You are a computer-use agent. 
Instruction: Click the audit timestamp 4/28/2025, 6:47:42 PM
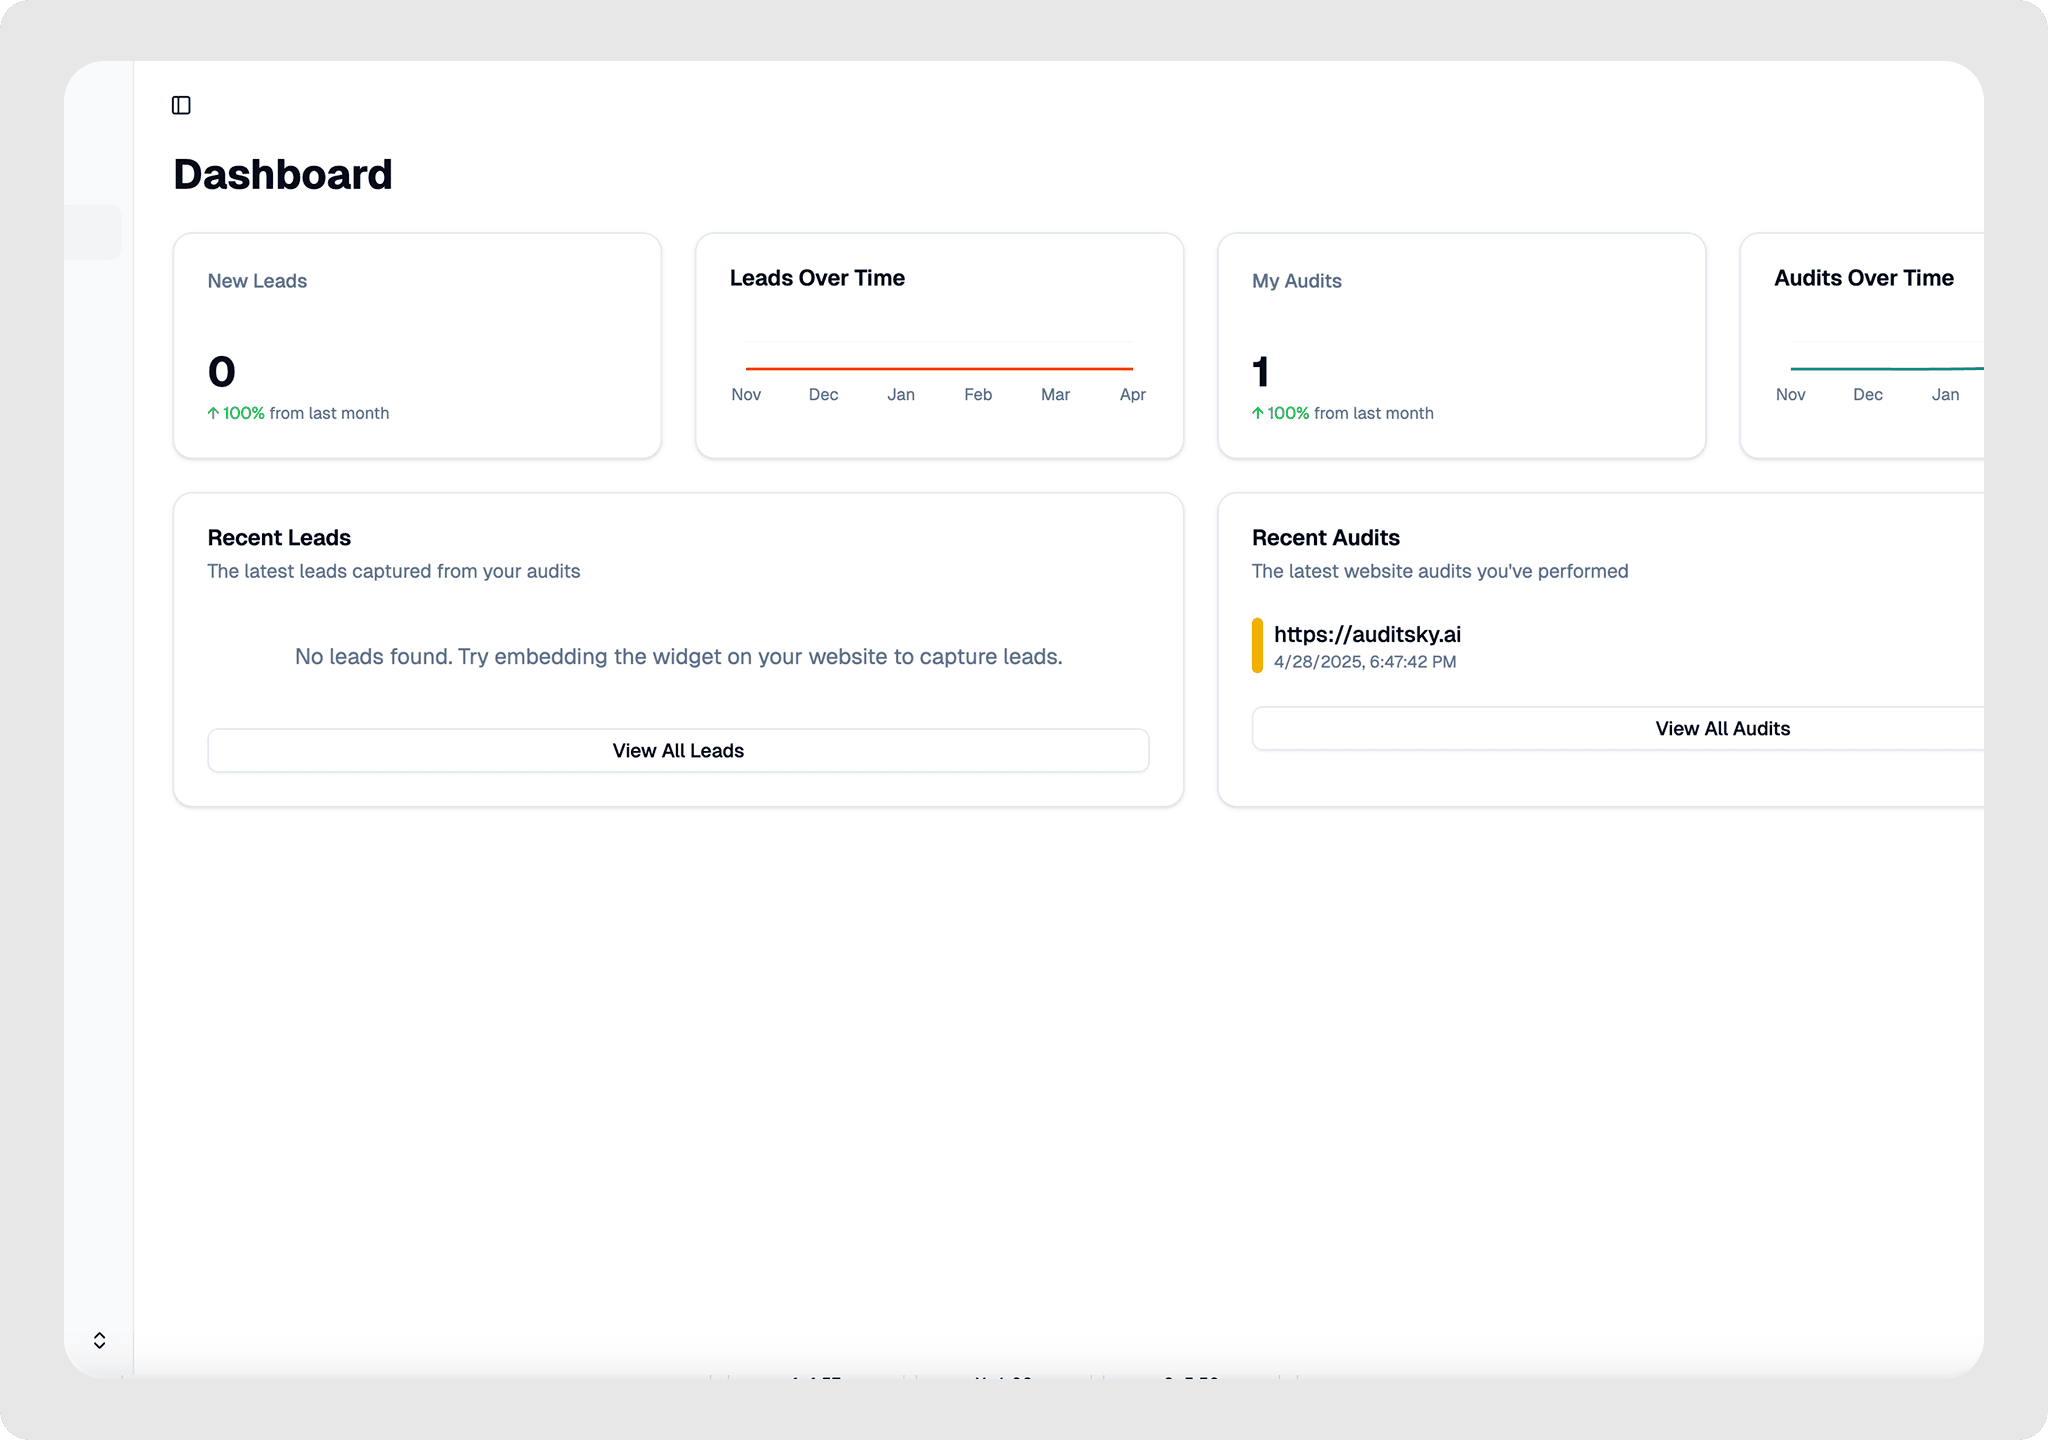pos(1364,662)
